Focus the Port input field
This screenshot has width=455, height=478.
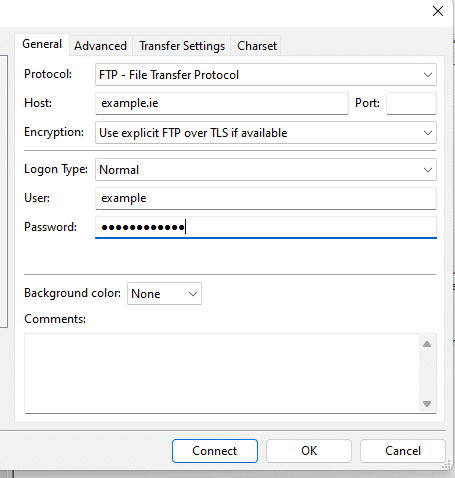coord(411,103)
